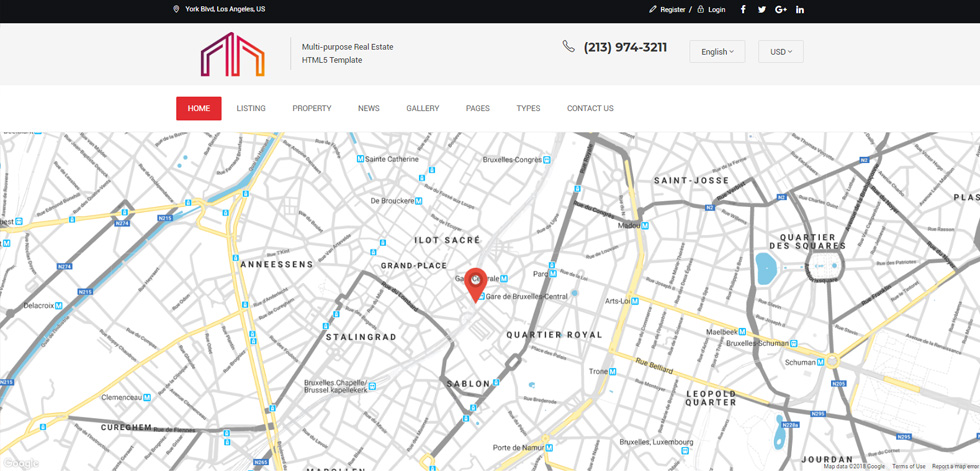The image size is (980, 471).
Task: Click the location pin icon by York Blvd
Action: [x=176, y=9]
